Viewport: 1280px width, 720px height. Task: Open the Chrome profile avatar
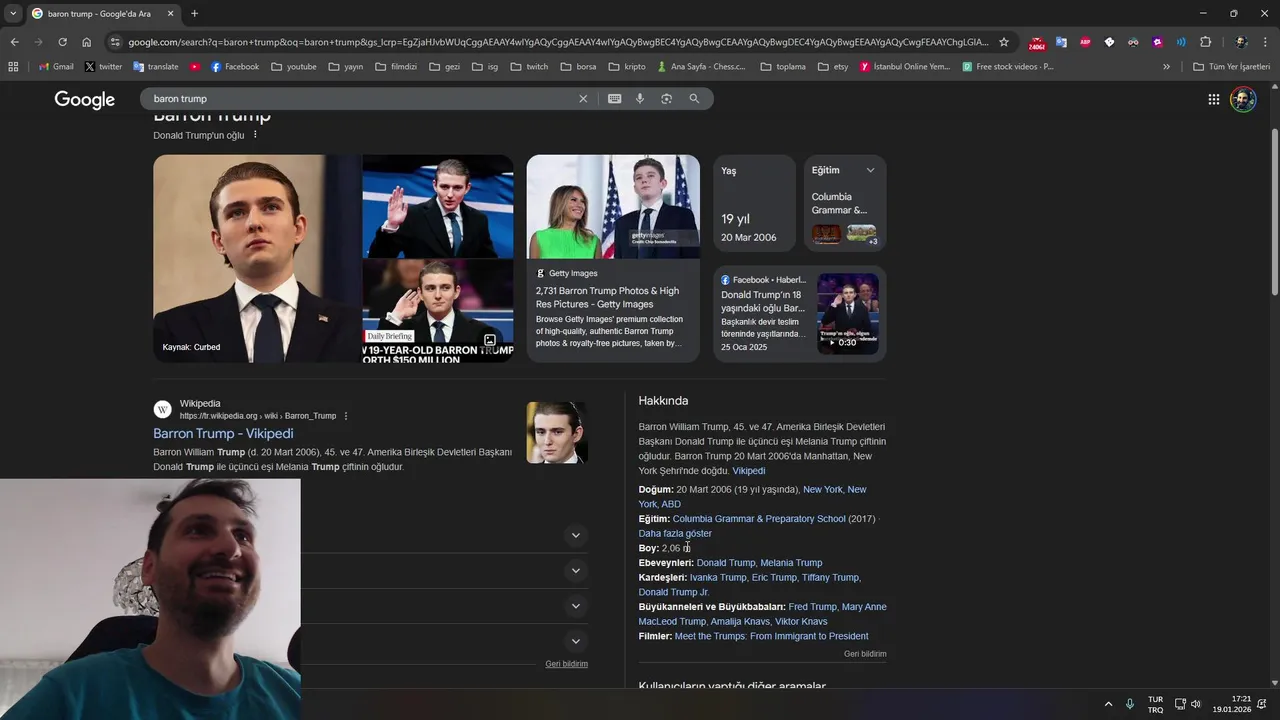click(x=1241, y=42)
